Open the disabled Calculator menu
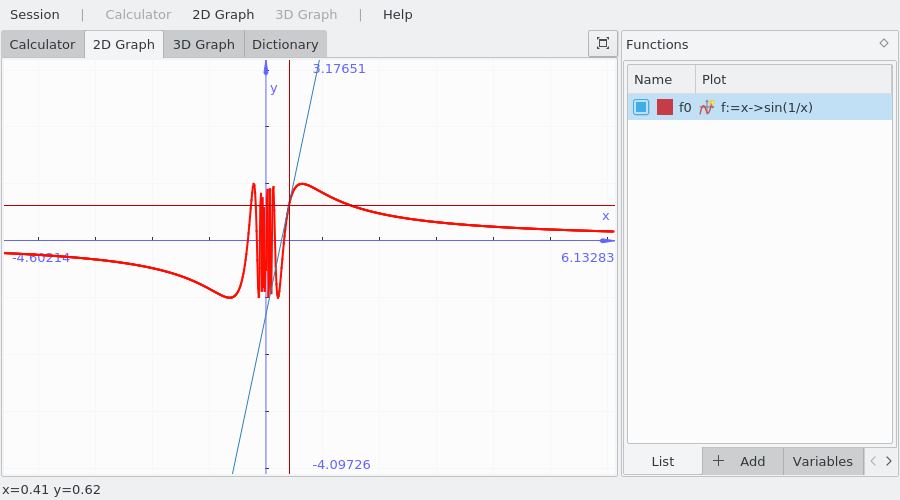This screenshot has width=900, height=500. (x=138, y=15)
